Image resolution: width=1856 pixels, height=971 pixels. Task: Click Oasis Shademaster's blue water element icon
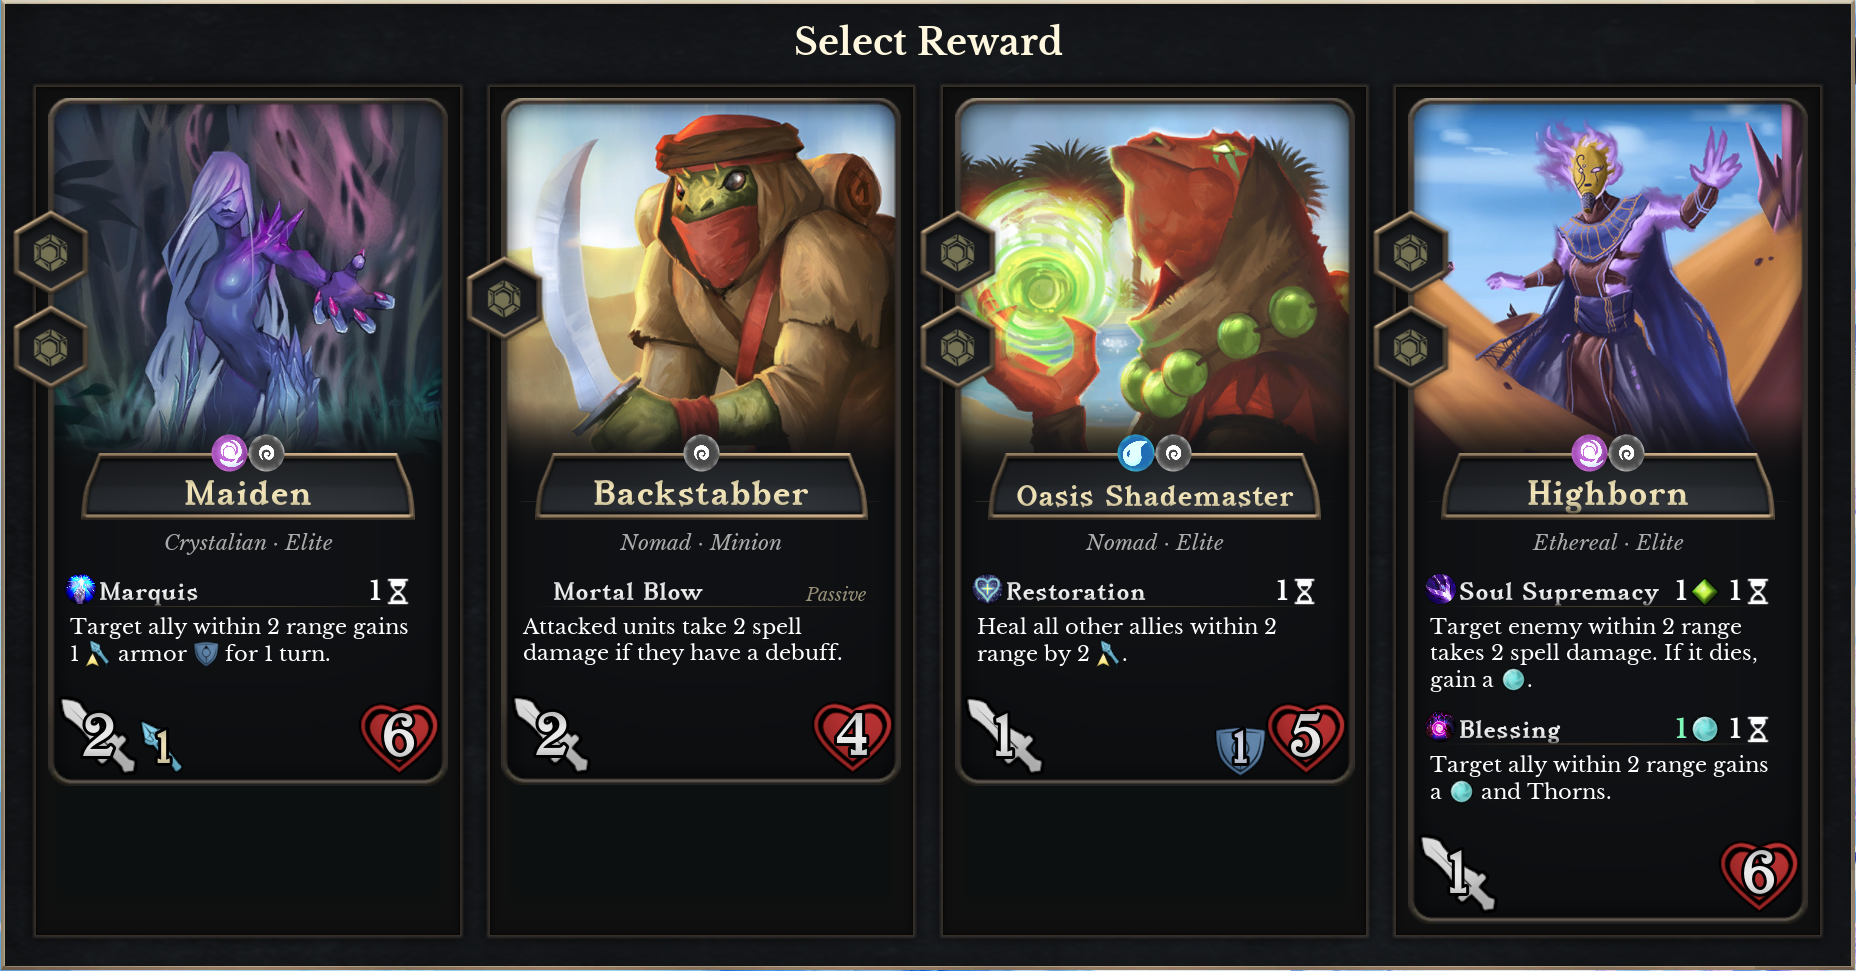[x=1136, y=454]
